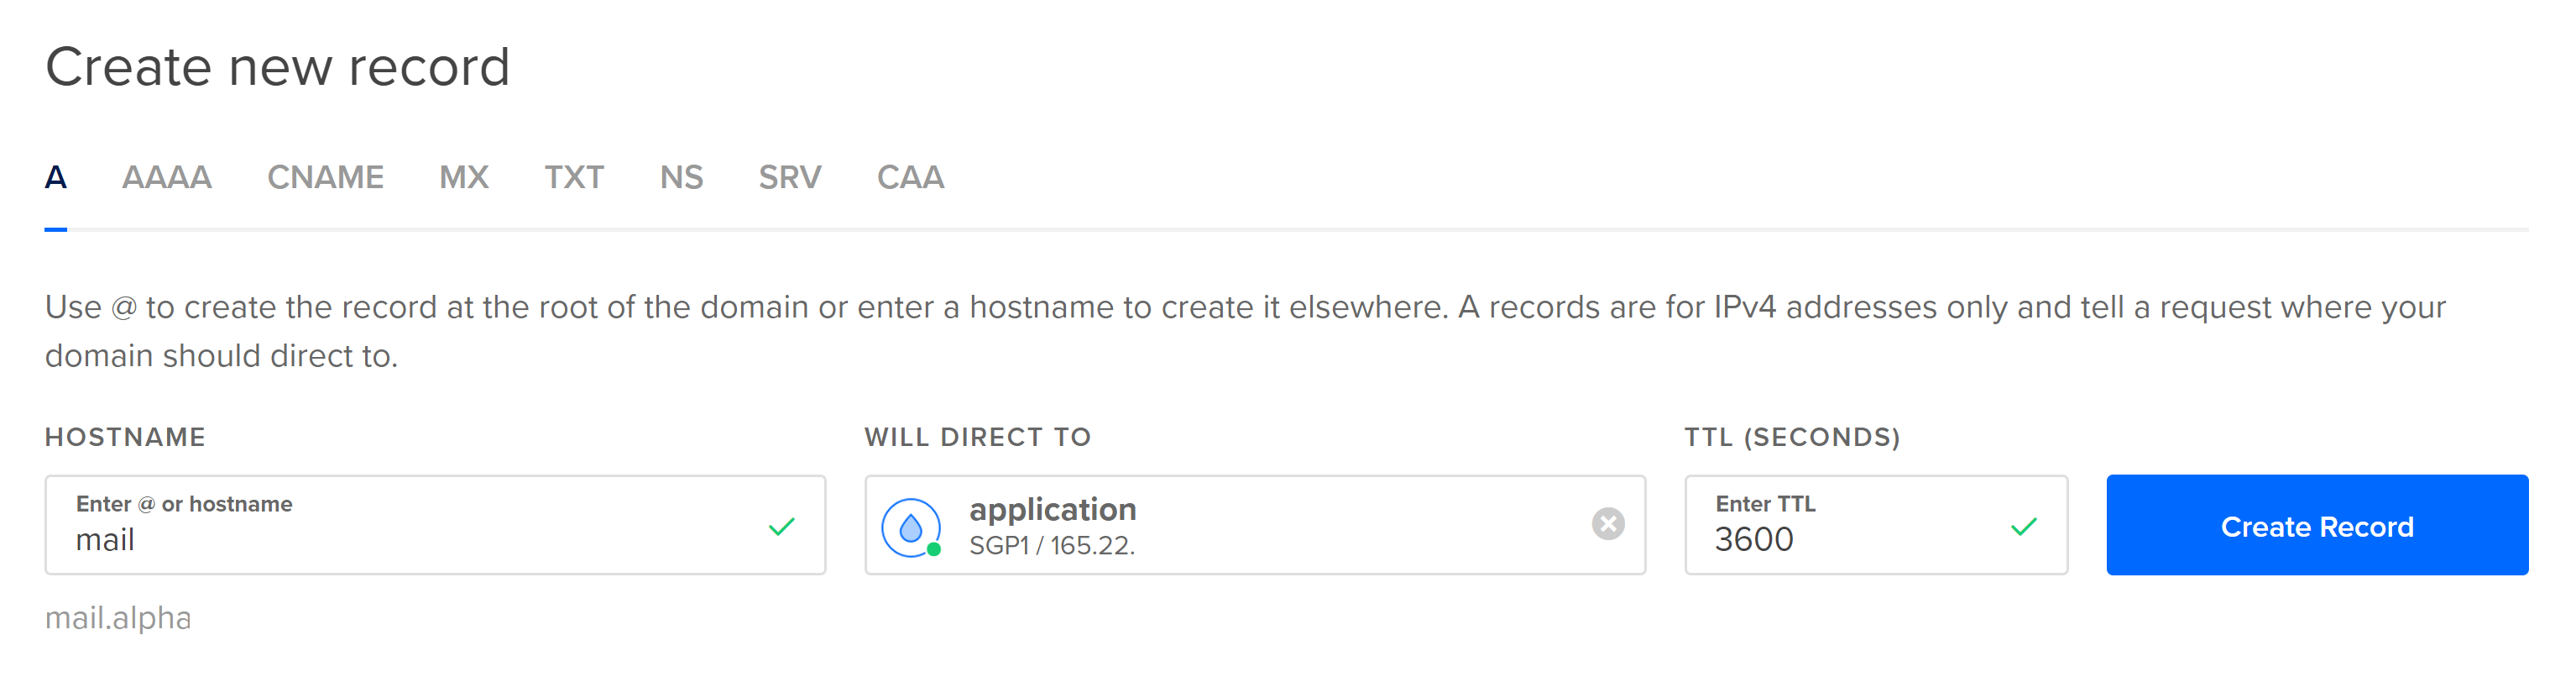Viewport: 2576px width, 677px height.
Task: Switch to the AAAA record tab
Action: click(167, 178)
